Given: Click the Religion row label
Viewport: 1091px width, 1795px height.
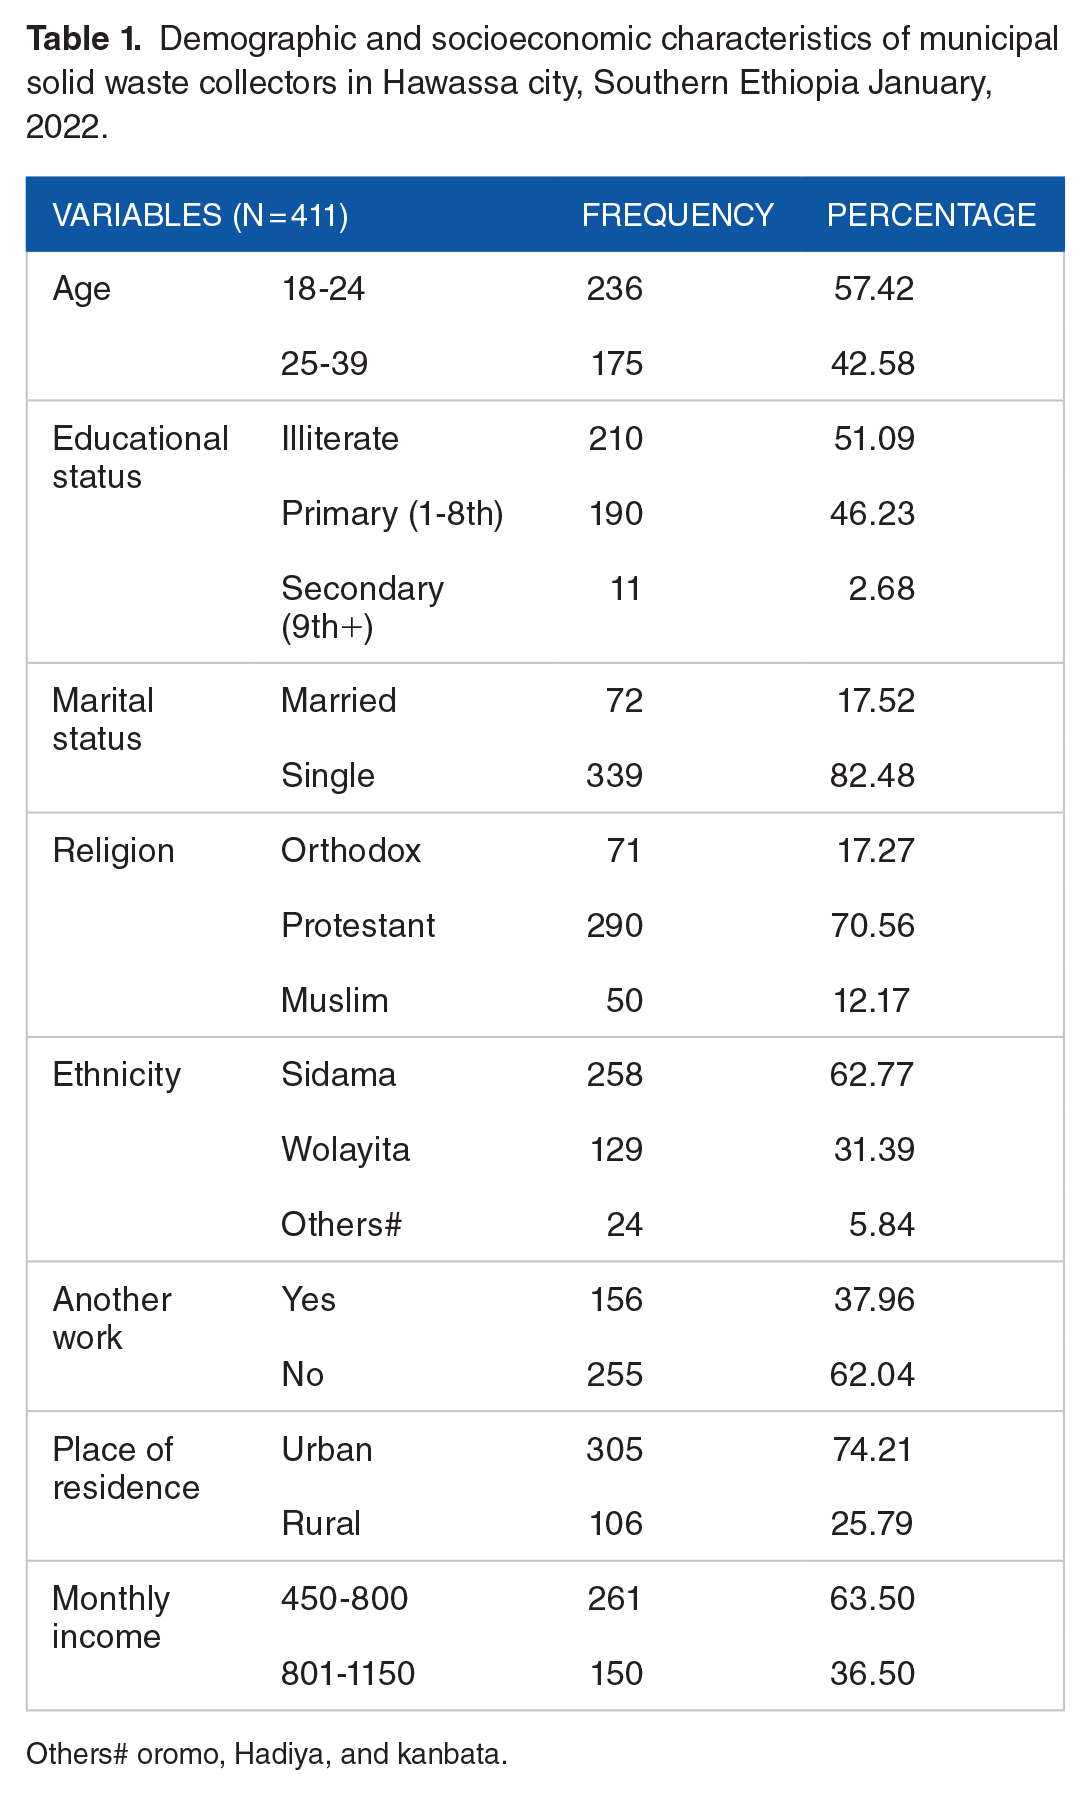Looking at the screenshot, I should click(x=113, y=851).
